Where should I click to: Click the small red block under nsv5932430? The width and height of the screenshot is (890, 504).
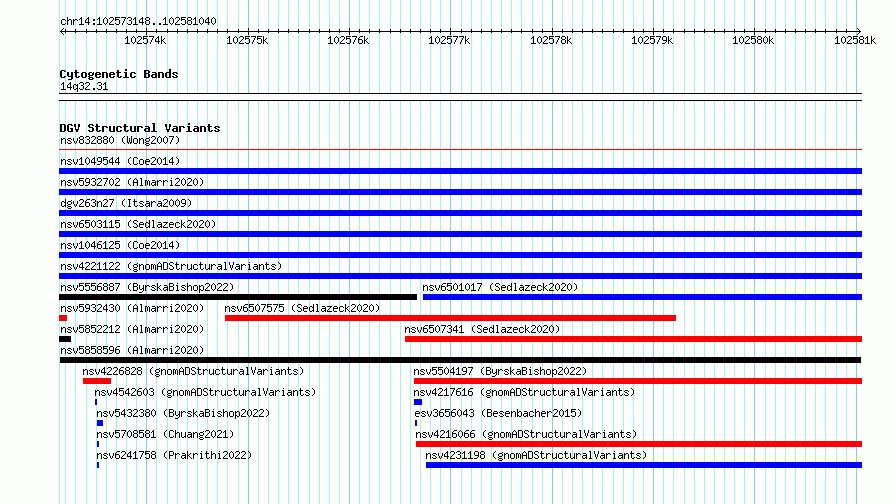coord(63,318)
